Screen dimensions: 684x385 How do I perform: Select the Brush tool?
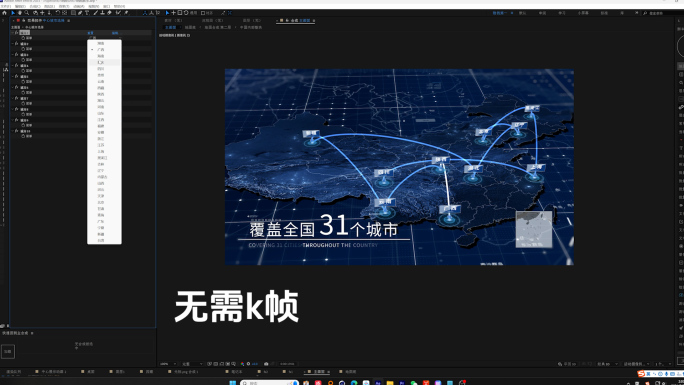(95, 13)
